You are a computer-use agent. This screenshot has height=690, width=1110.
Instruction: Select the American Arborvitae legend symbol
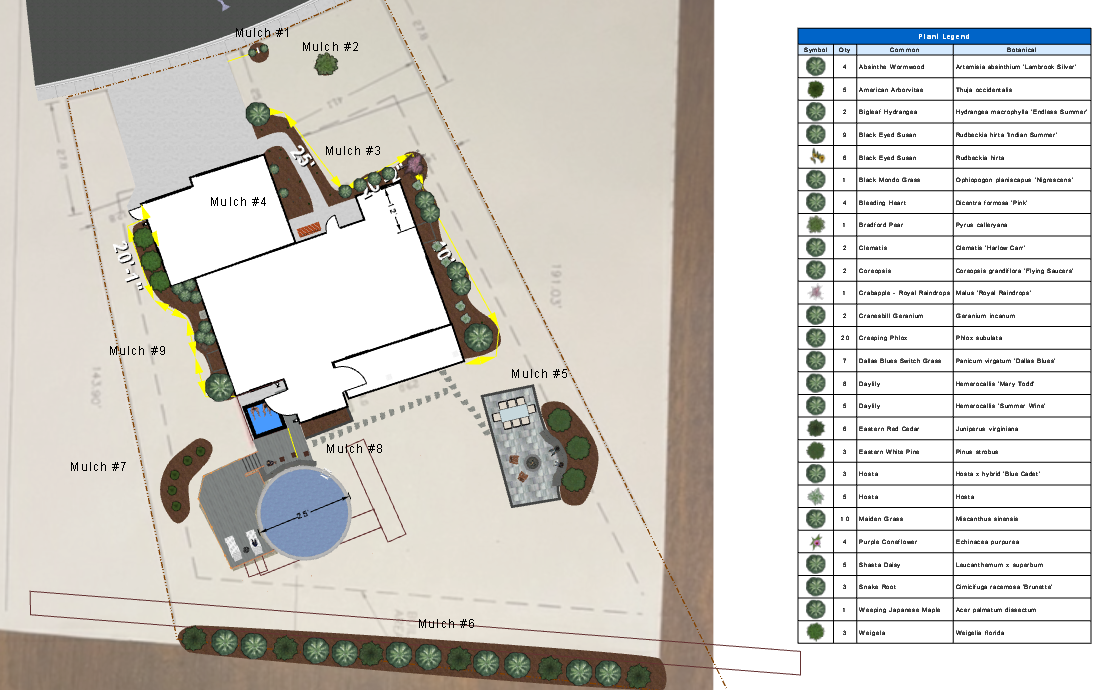click(x=816, y=88)
